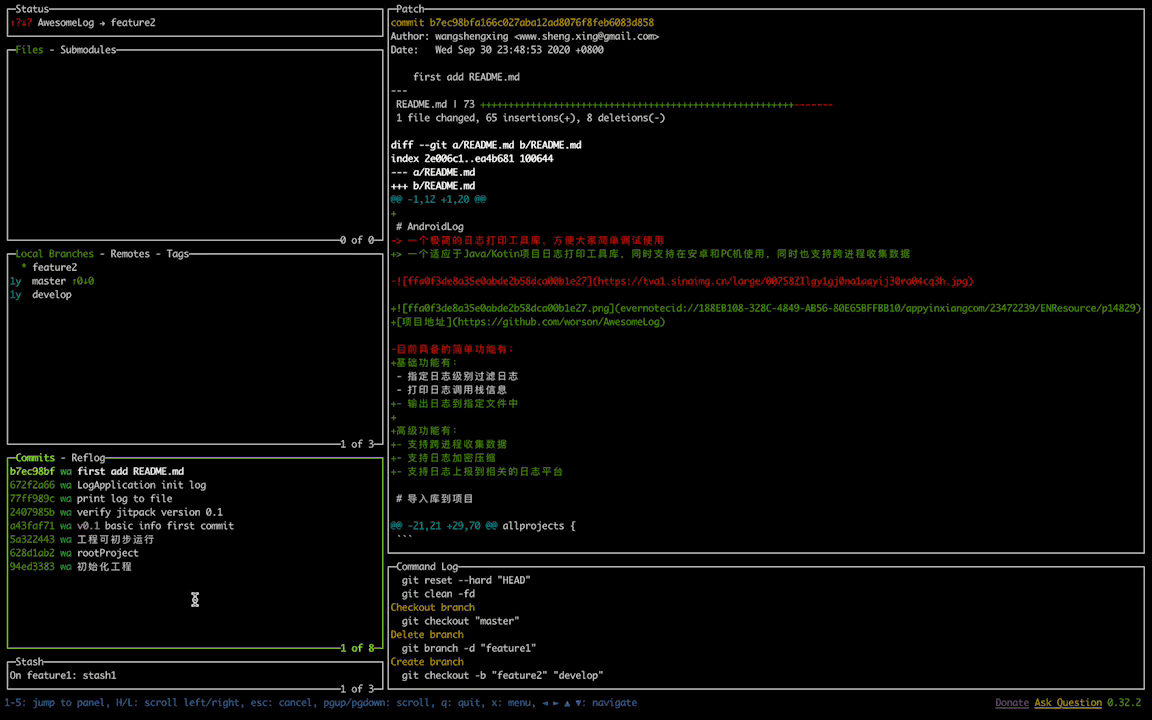Select commit 672f2a66 LogApplication init log
Viewport: 1152px width, 720px height.
(x=195, y=485)
